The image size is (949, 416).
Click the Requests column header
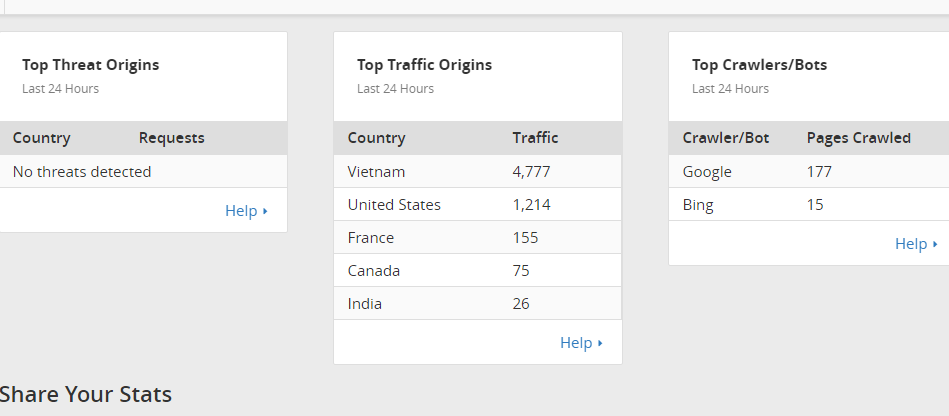click(172, 138)
